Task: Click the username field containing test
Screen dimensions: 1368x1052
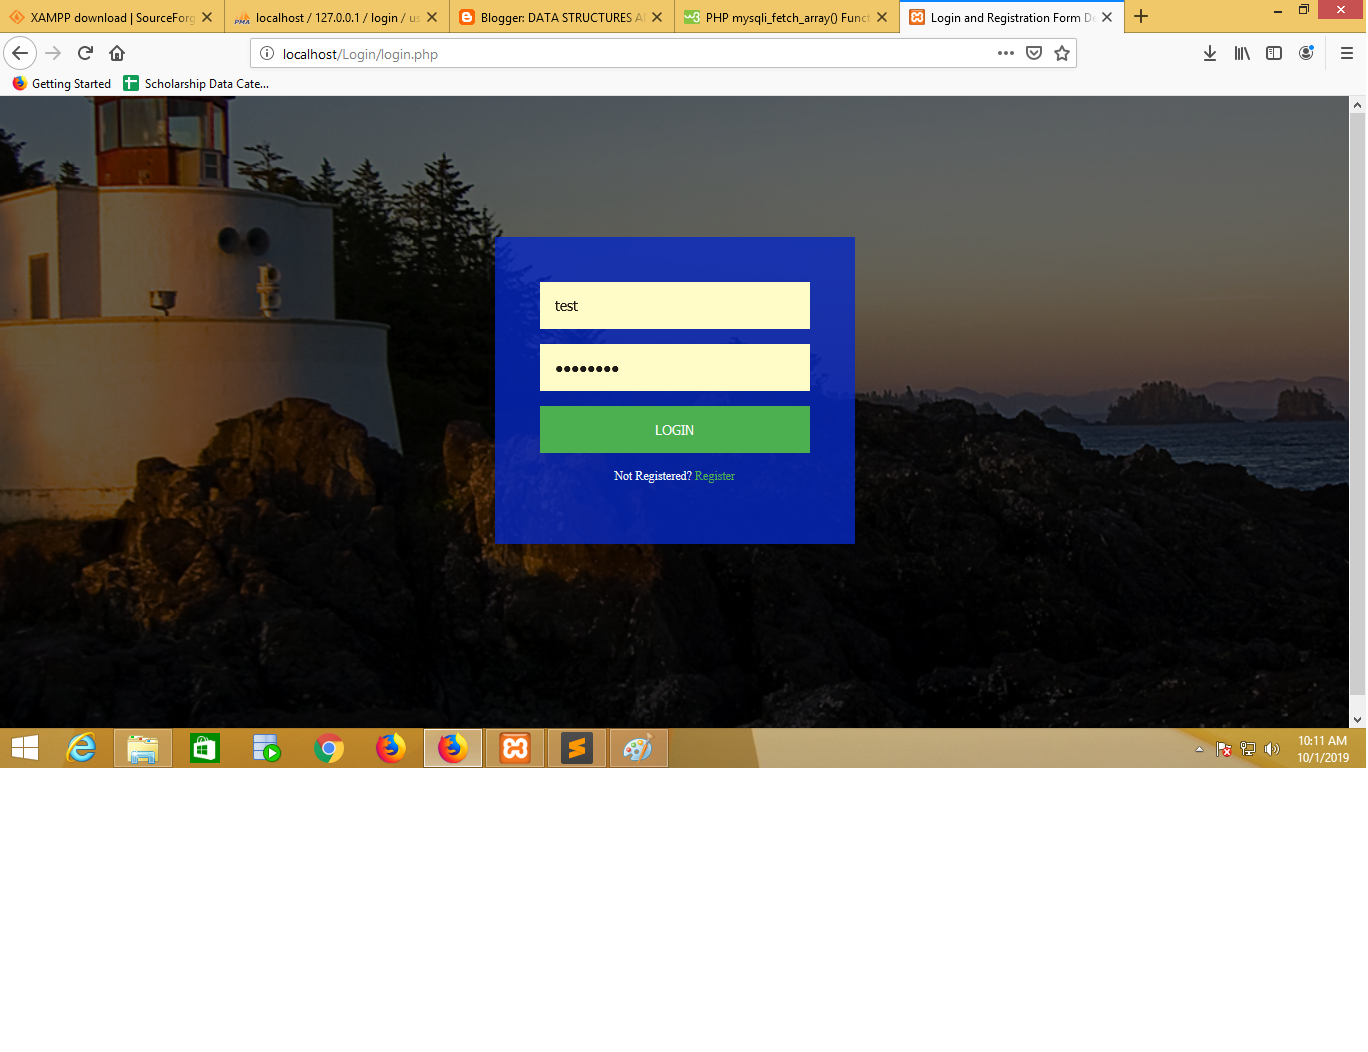Action: point(674,305)
